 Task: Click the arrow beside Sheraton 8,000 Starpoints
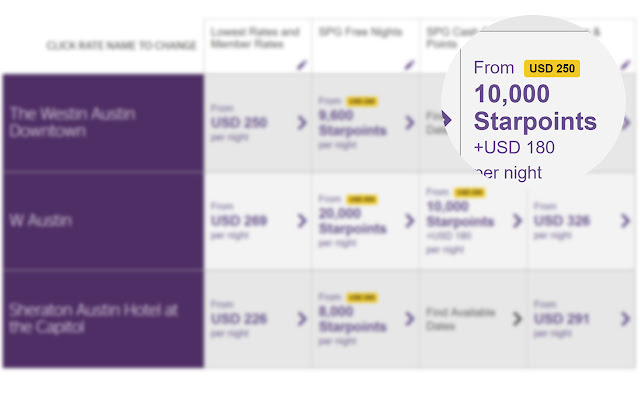[409, 318]
